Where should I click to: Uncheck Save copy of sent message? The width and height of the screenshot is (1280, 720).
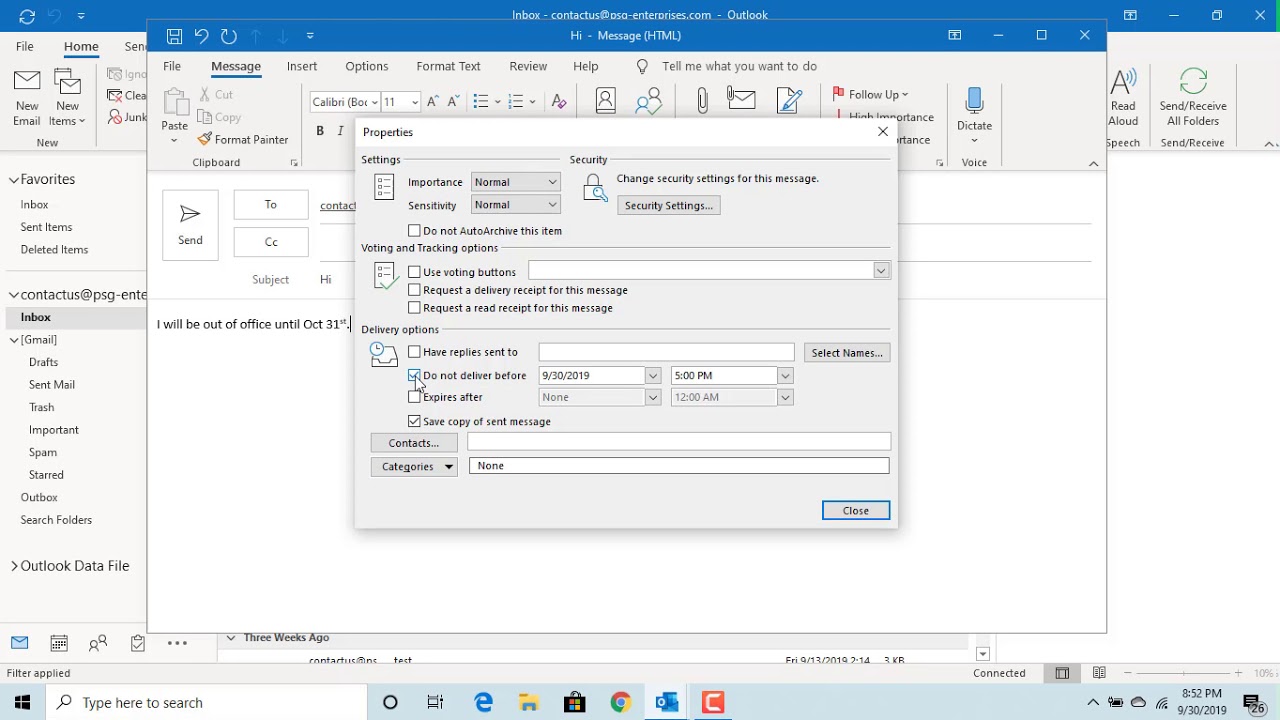tap(414, 422)
